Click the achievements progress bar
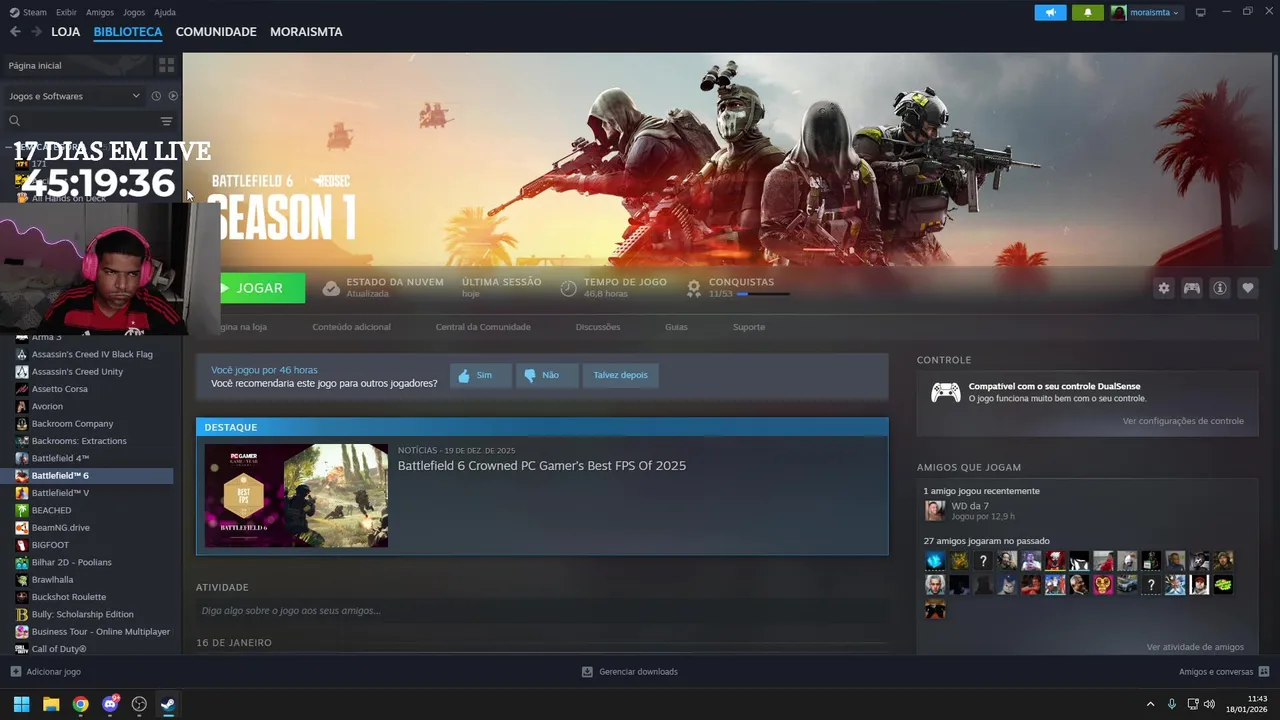Viewport: 1280px width, 720px height. pyautogui.click(x=763, y=295)
